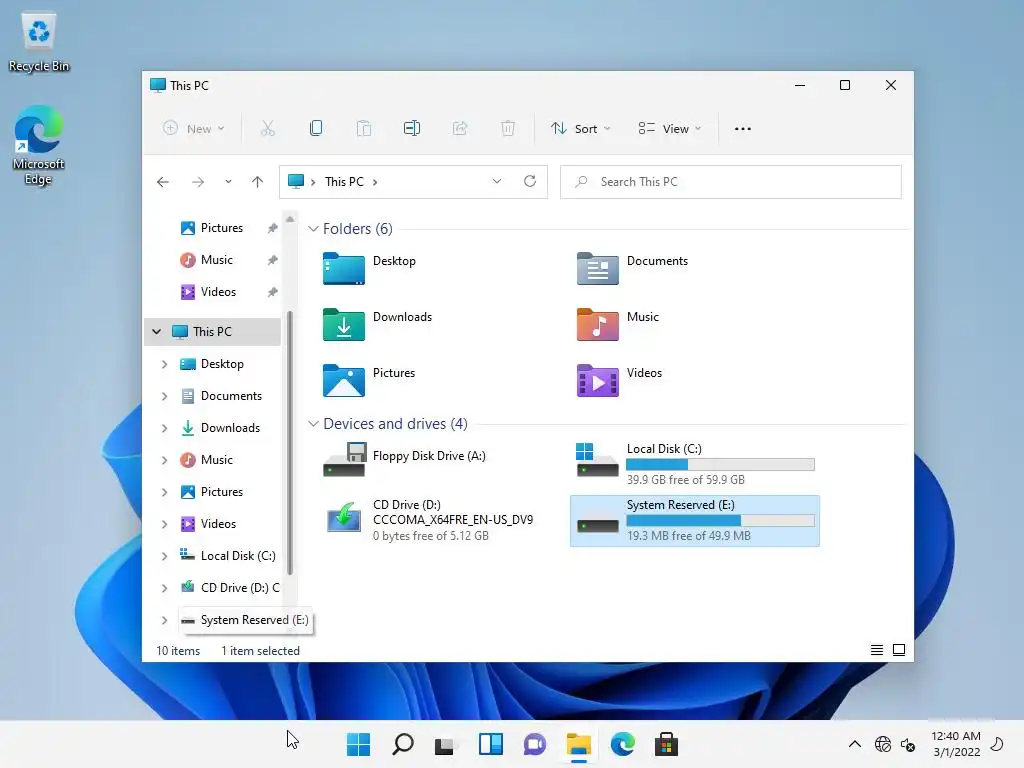
Task: Click This PC breadcrumb in address bar
Action: tap(344, 182)
